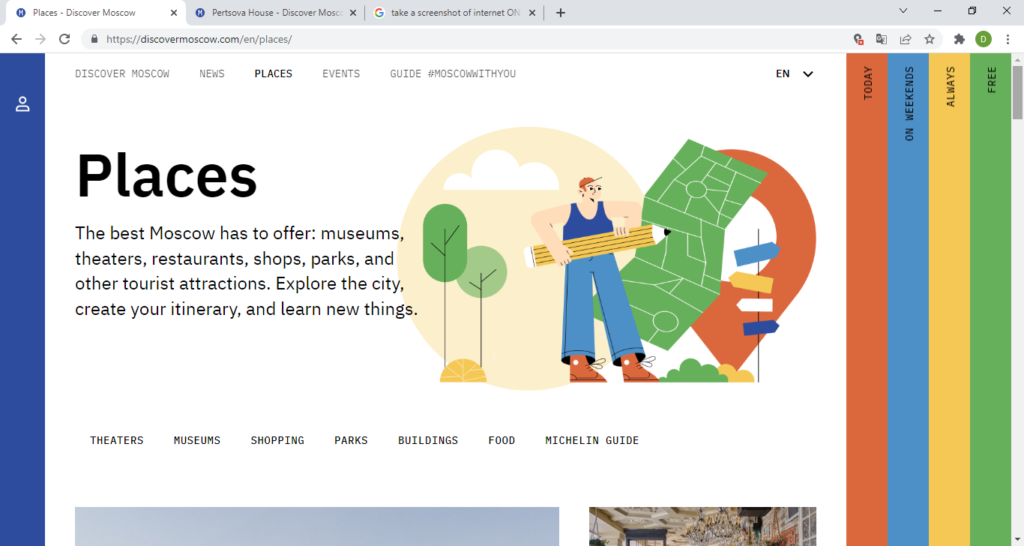Open the orange TODAY stripe
This screenshot has height=546, width=1024.
coord(867,299)
